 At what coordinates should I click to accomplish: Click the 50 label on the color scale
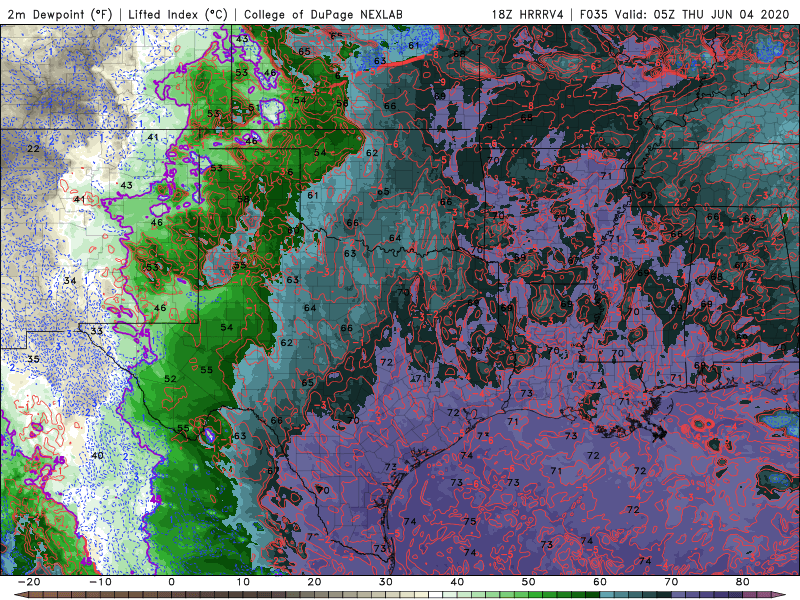(529, 582)
